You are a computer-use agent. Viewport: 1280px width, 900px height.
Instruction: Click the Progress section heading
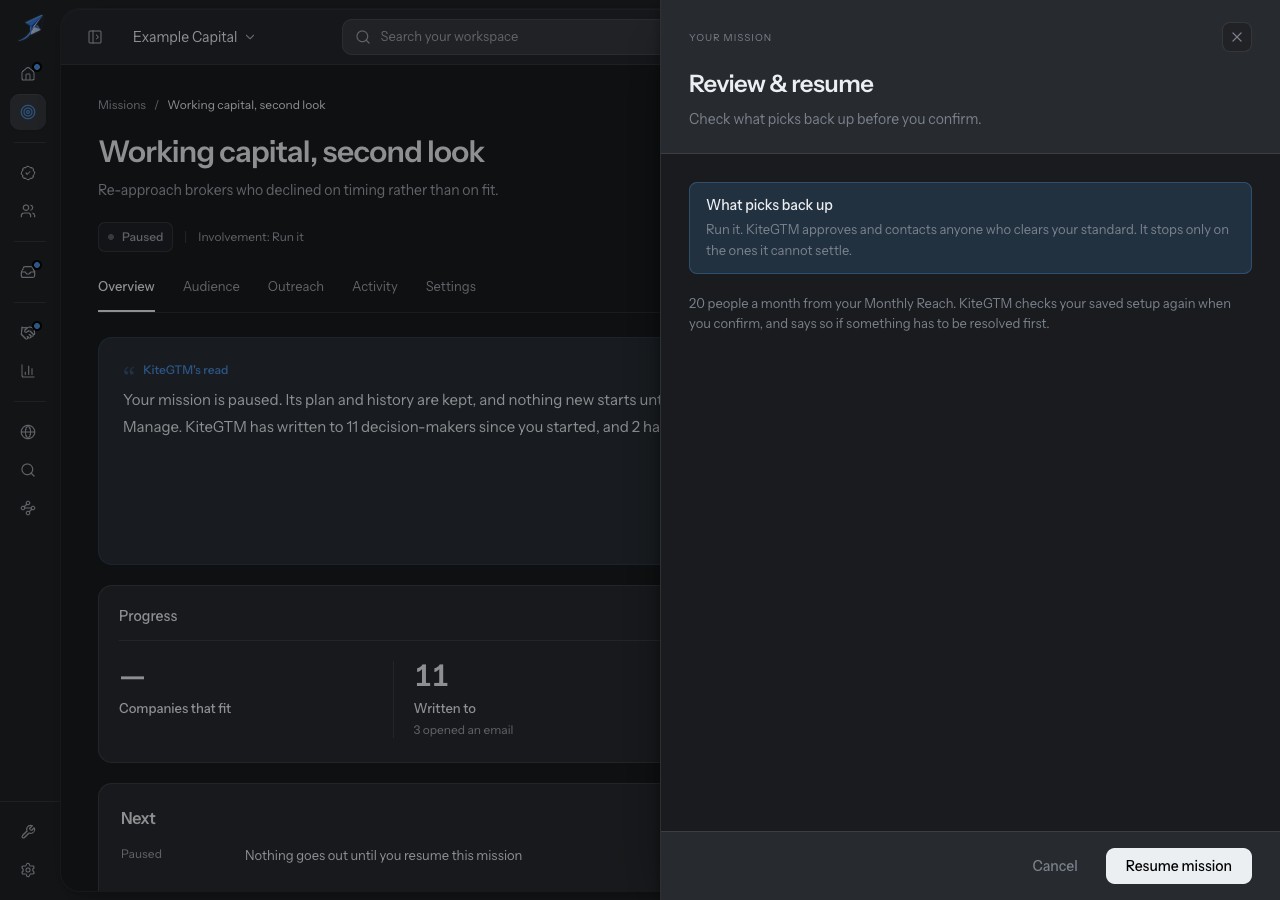[148, 616]
